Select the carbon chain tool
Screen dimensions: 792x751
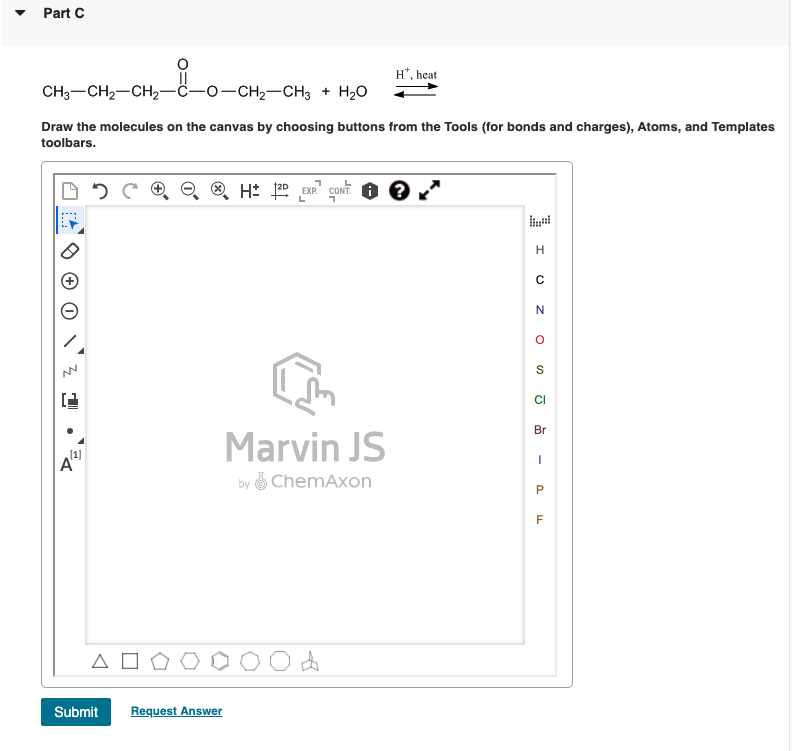[70, 371]
